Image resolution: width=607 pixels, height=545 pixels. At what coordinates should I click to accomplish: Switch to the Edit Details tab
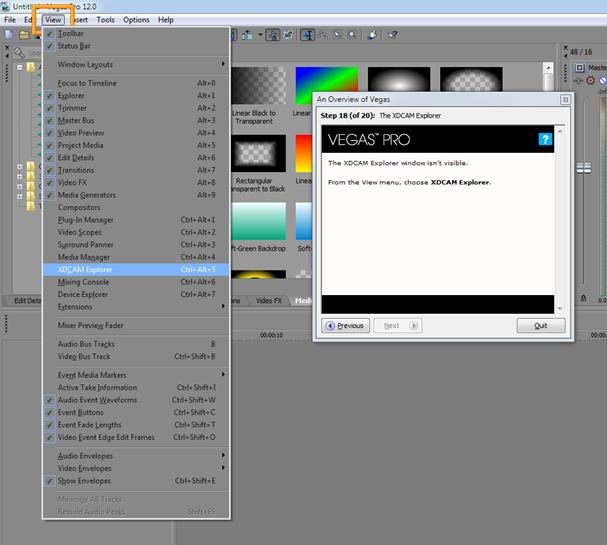[x=26, y=301]
